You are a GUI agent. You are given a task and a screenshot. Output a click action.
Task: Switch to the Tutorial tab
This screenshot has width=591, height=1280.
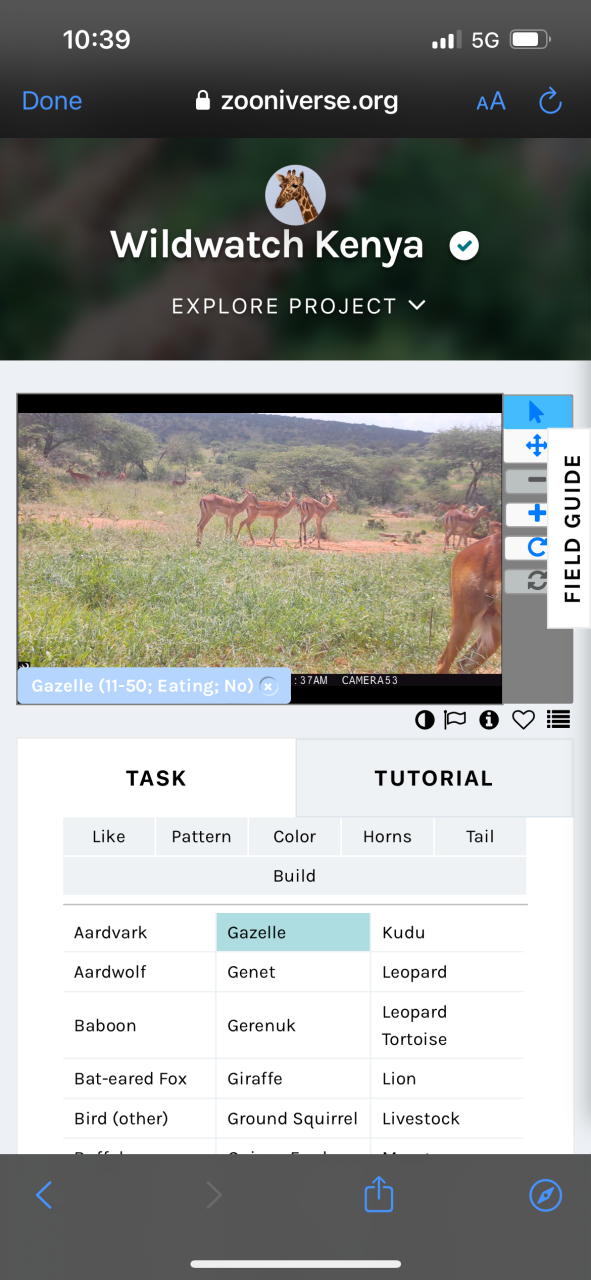tap(434, 778)
